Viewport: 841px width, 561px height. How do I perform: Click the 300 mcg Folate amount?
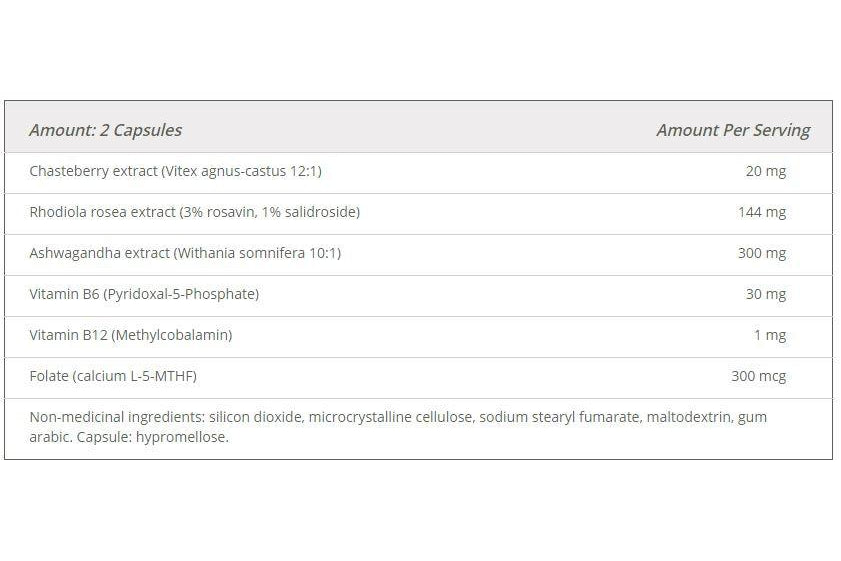758,376
